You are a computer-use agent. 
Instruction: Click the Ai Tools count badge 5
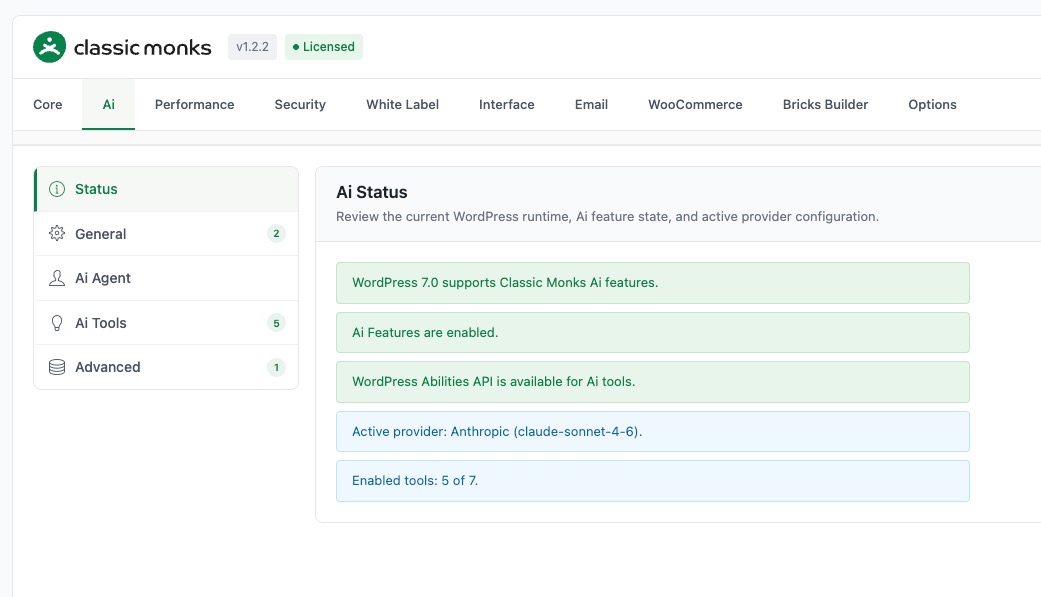tap(276, 323)
